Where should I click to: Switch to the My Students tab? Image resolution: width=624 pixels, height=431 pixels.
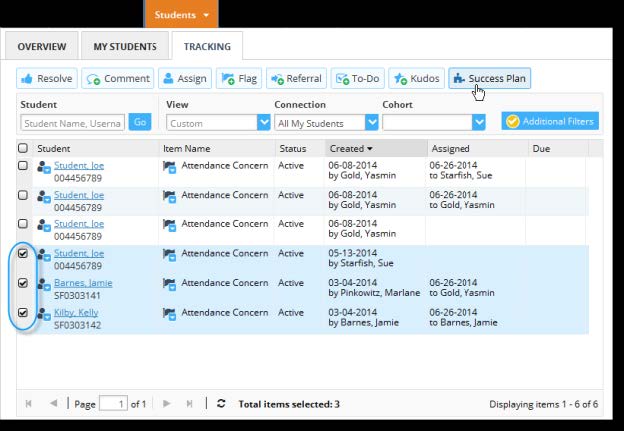click(x=125, y=46)
